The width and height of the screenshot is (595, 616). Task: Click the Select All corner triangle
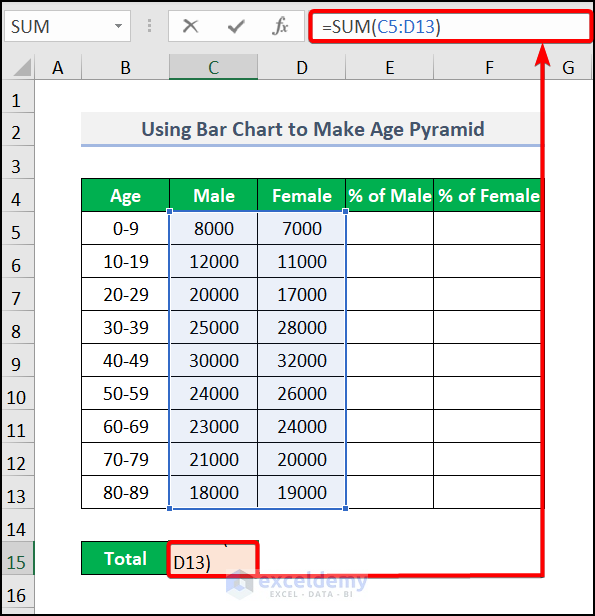tap(20, 68)
